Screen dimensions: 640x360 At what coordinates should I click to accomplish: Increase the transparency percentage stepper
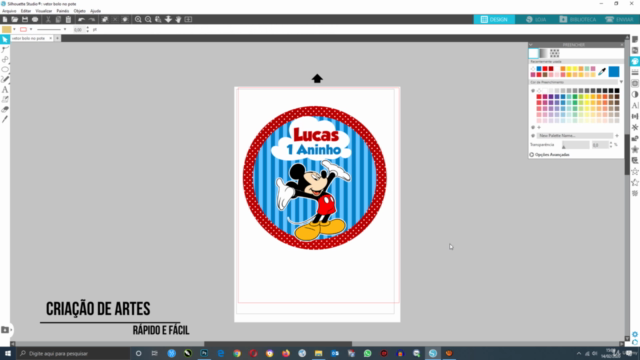[x=611, y=143]
